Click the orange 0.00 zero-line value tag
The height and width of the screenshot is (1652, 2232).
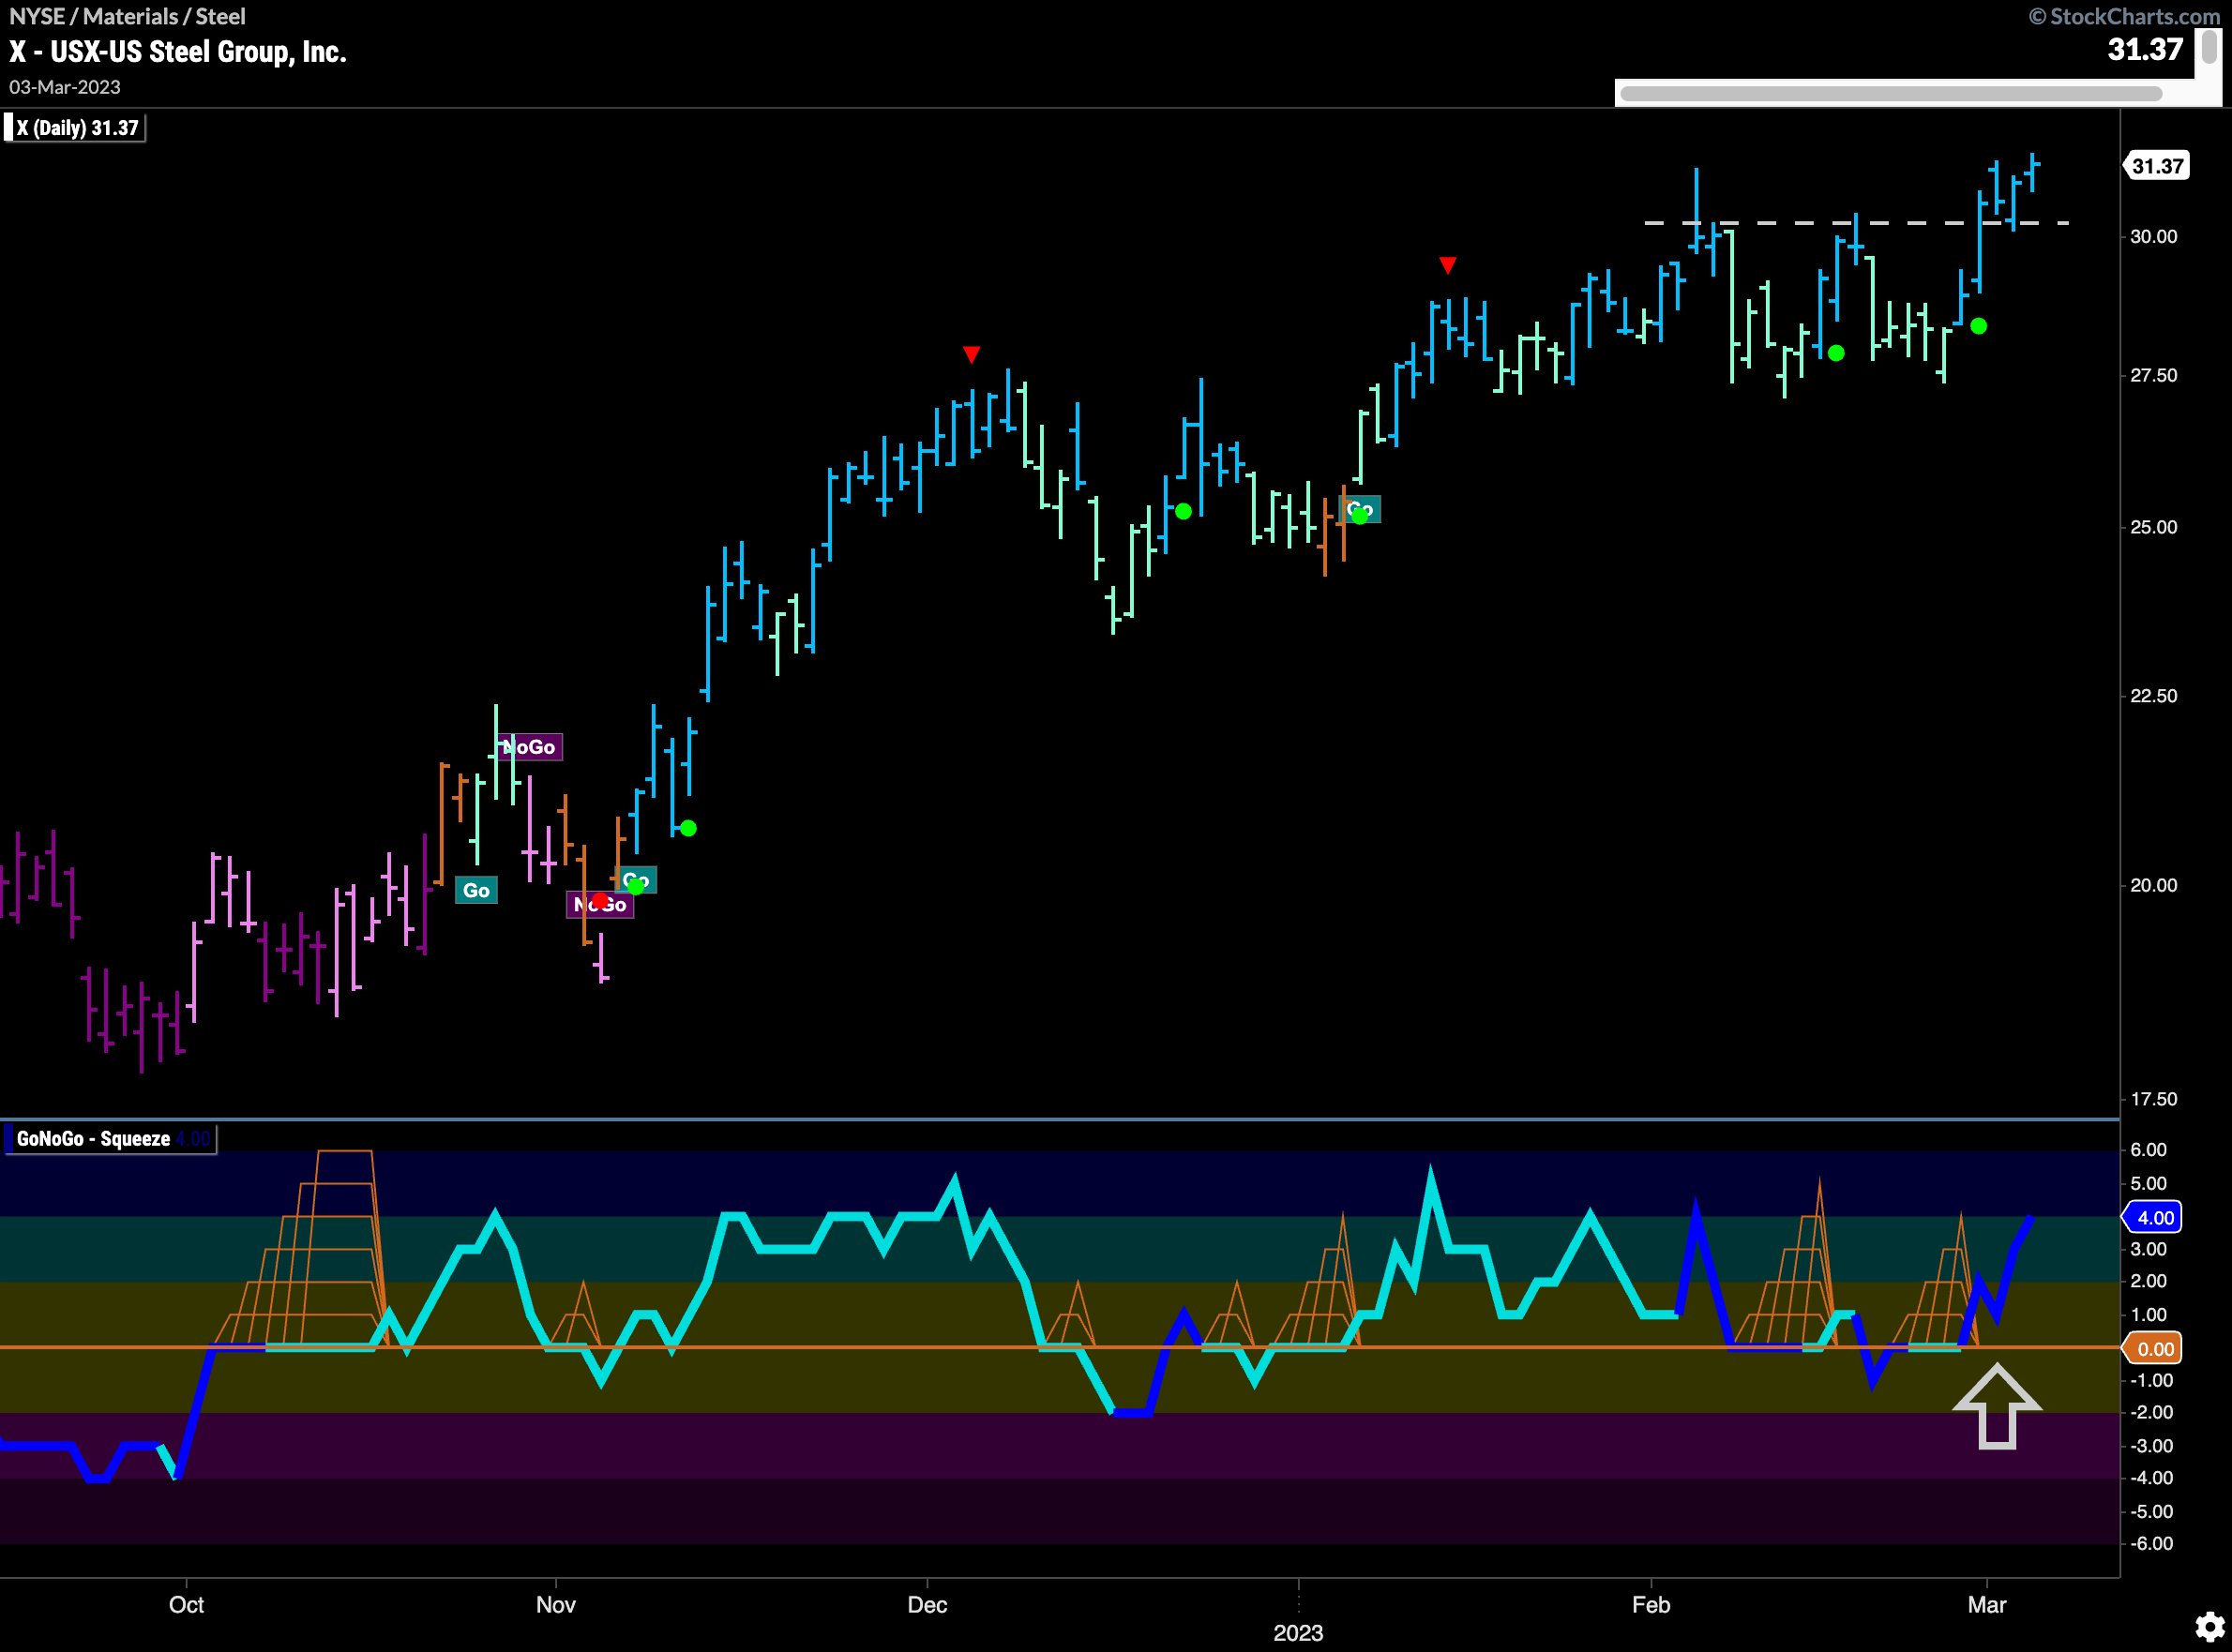[2153, 1349]
